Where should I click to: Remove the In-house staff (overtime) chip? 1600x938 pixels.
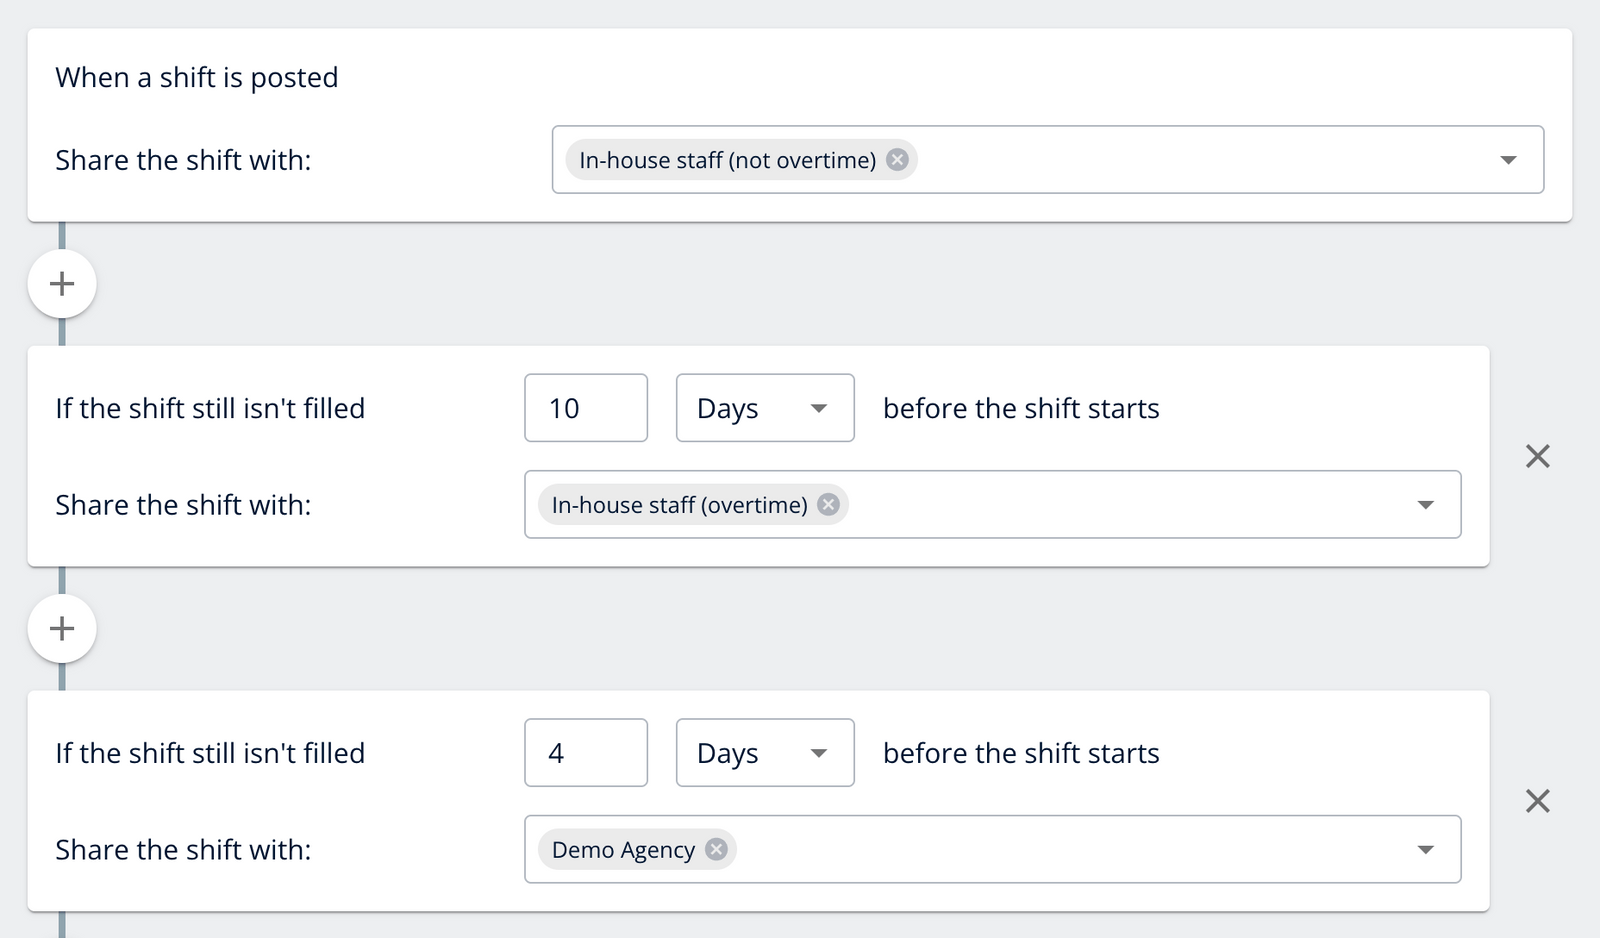click(828, 505)
